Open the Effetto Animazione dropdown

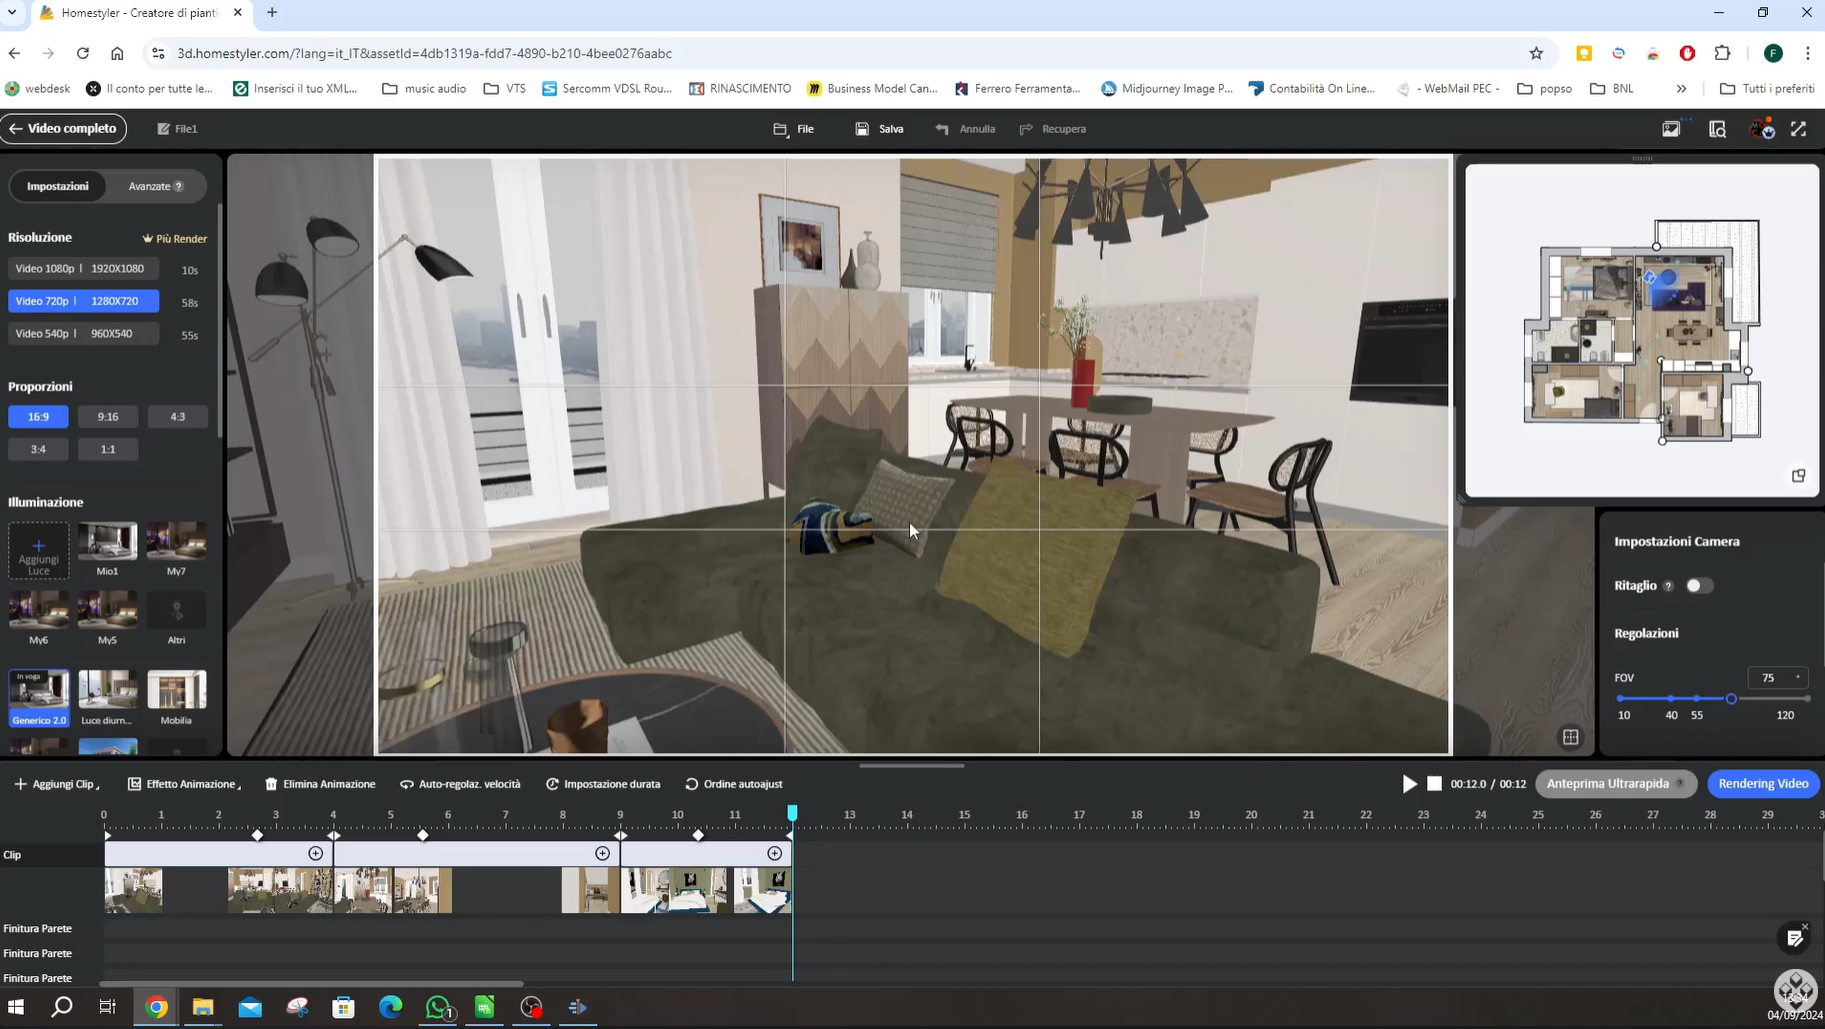[x=184, y=784]
